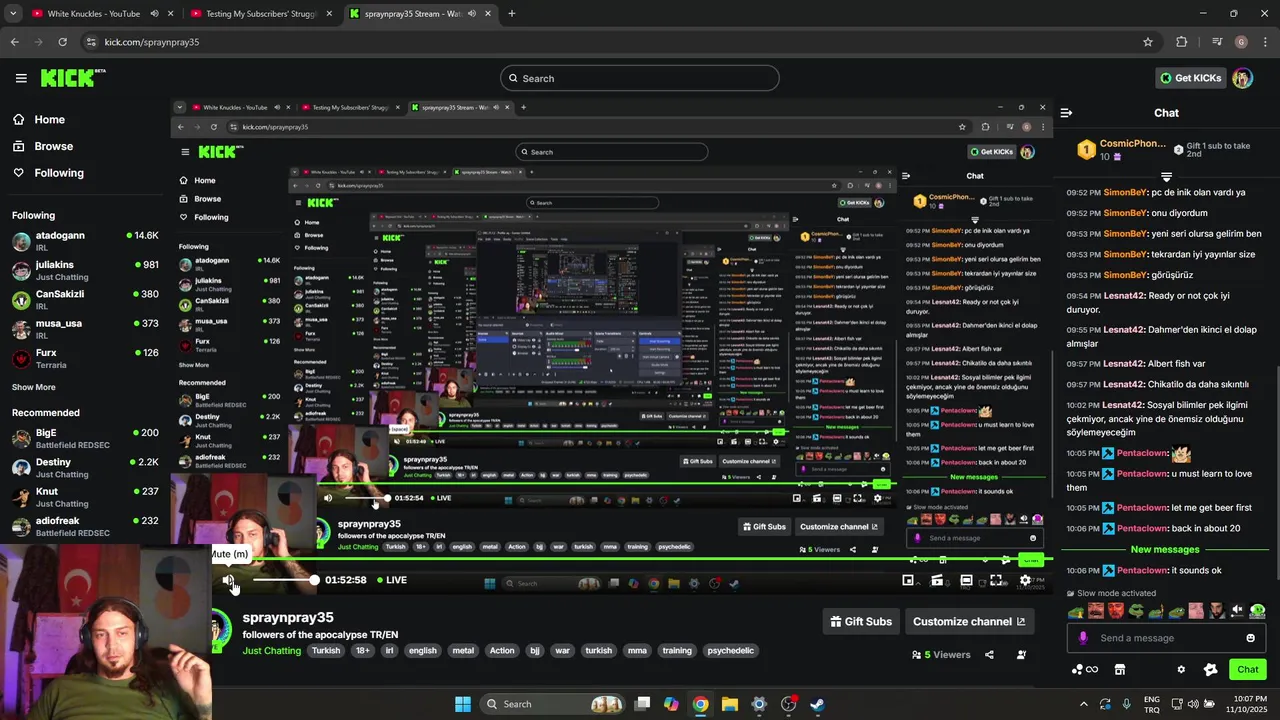This screenshot has height=720, width=1280.
Task: Open the emoji picker smiley icon
Action: pos(1250,638)
